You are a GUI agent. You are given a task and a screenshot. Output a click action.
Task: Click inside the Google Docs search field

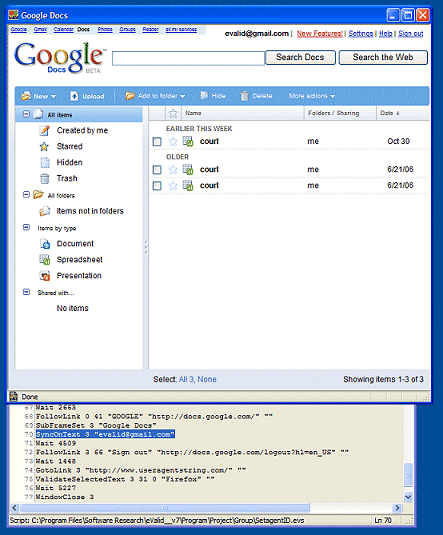(x=188, y=58)
